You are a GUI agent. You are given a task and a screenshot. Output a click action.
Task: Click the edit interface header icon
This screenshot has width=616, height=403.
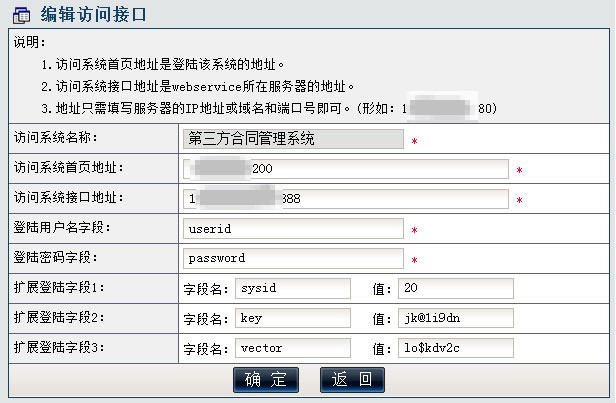(21, 15)
